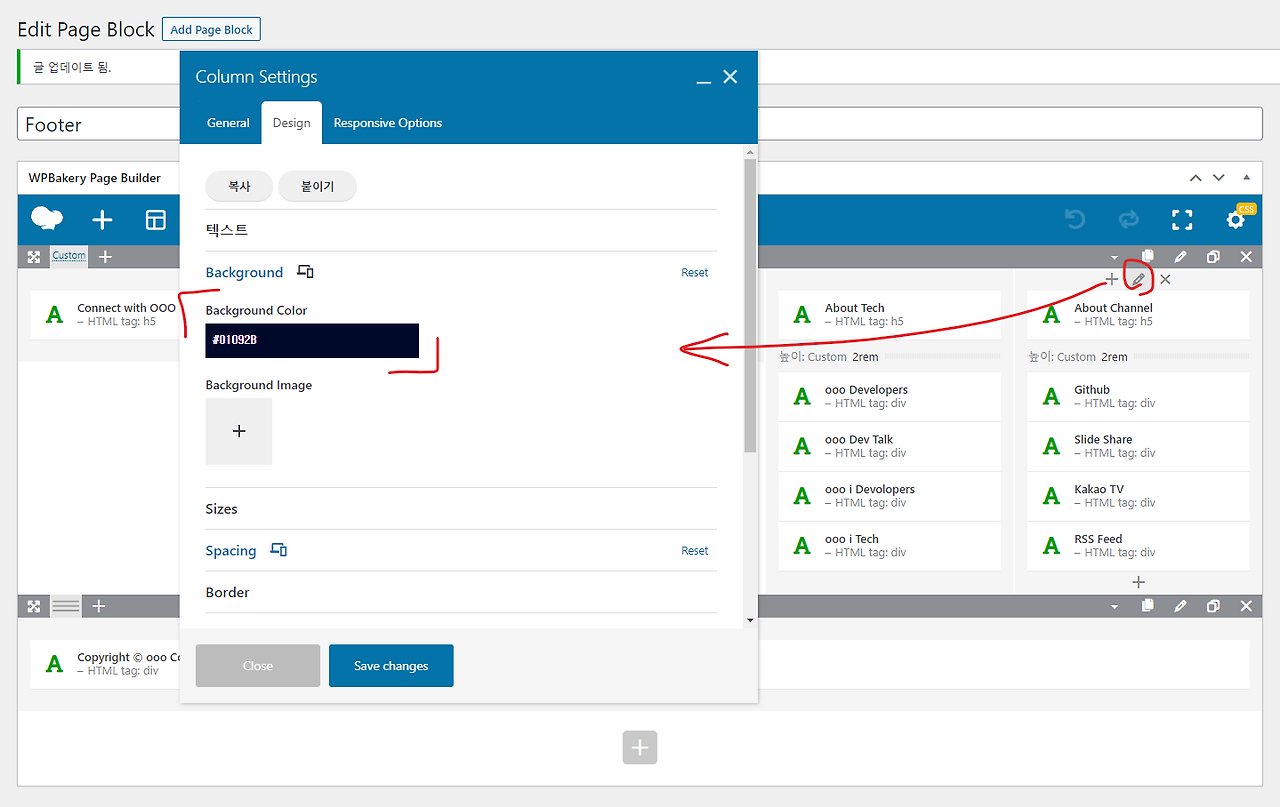Edit the Copyright row with pencil
This screenshot has height=807, width=1280.
1181,606
